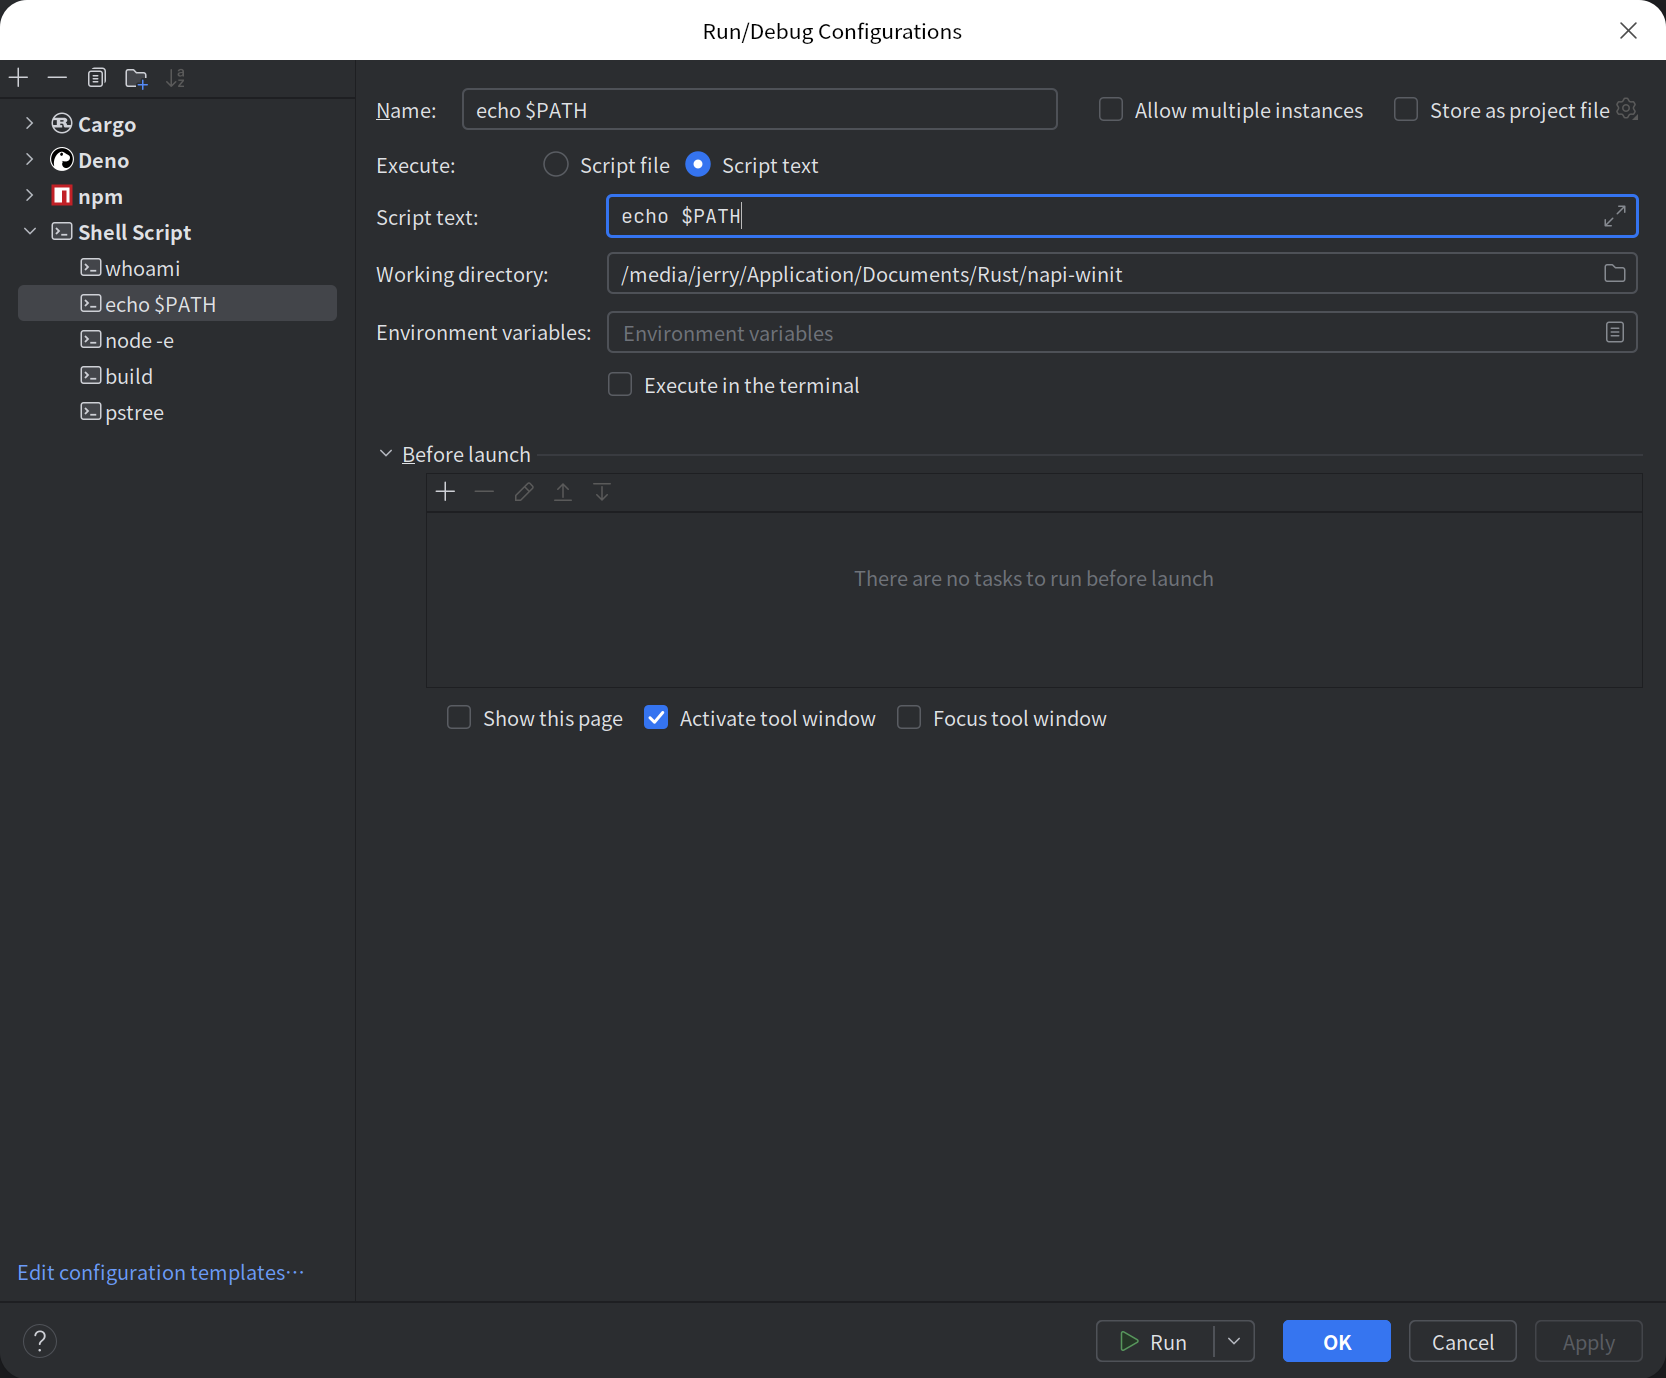Remove before launch task
1666x1378 pixels.
point(484,492)
